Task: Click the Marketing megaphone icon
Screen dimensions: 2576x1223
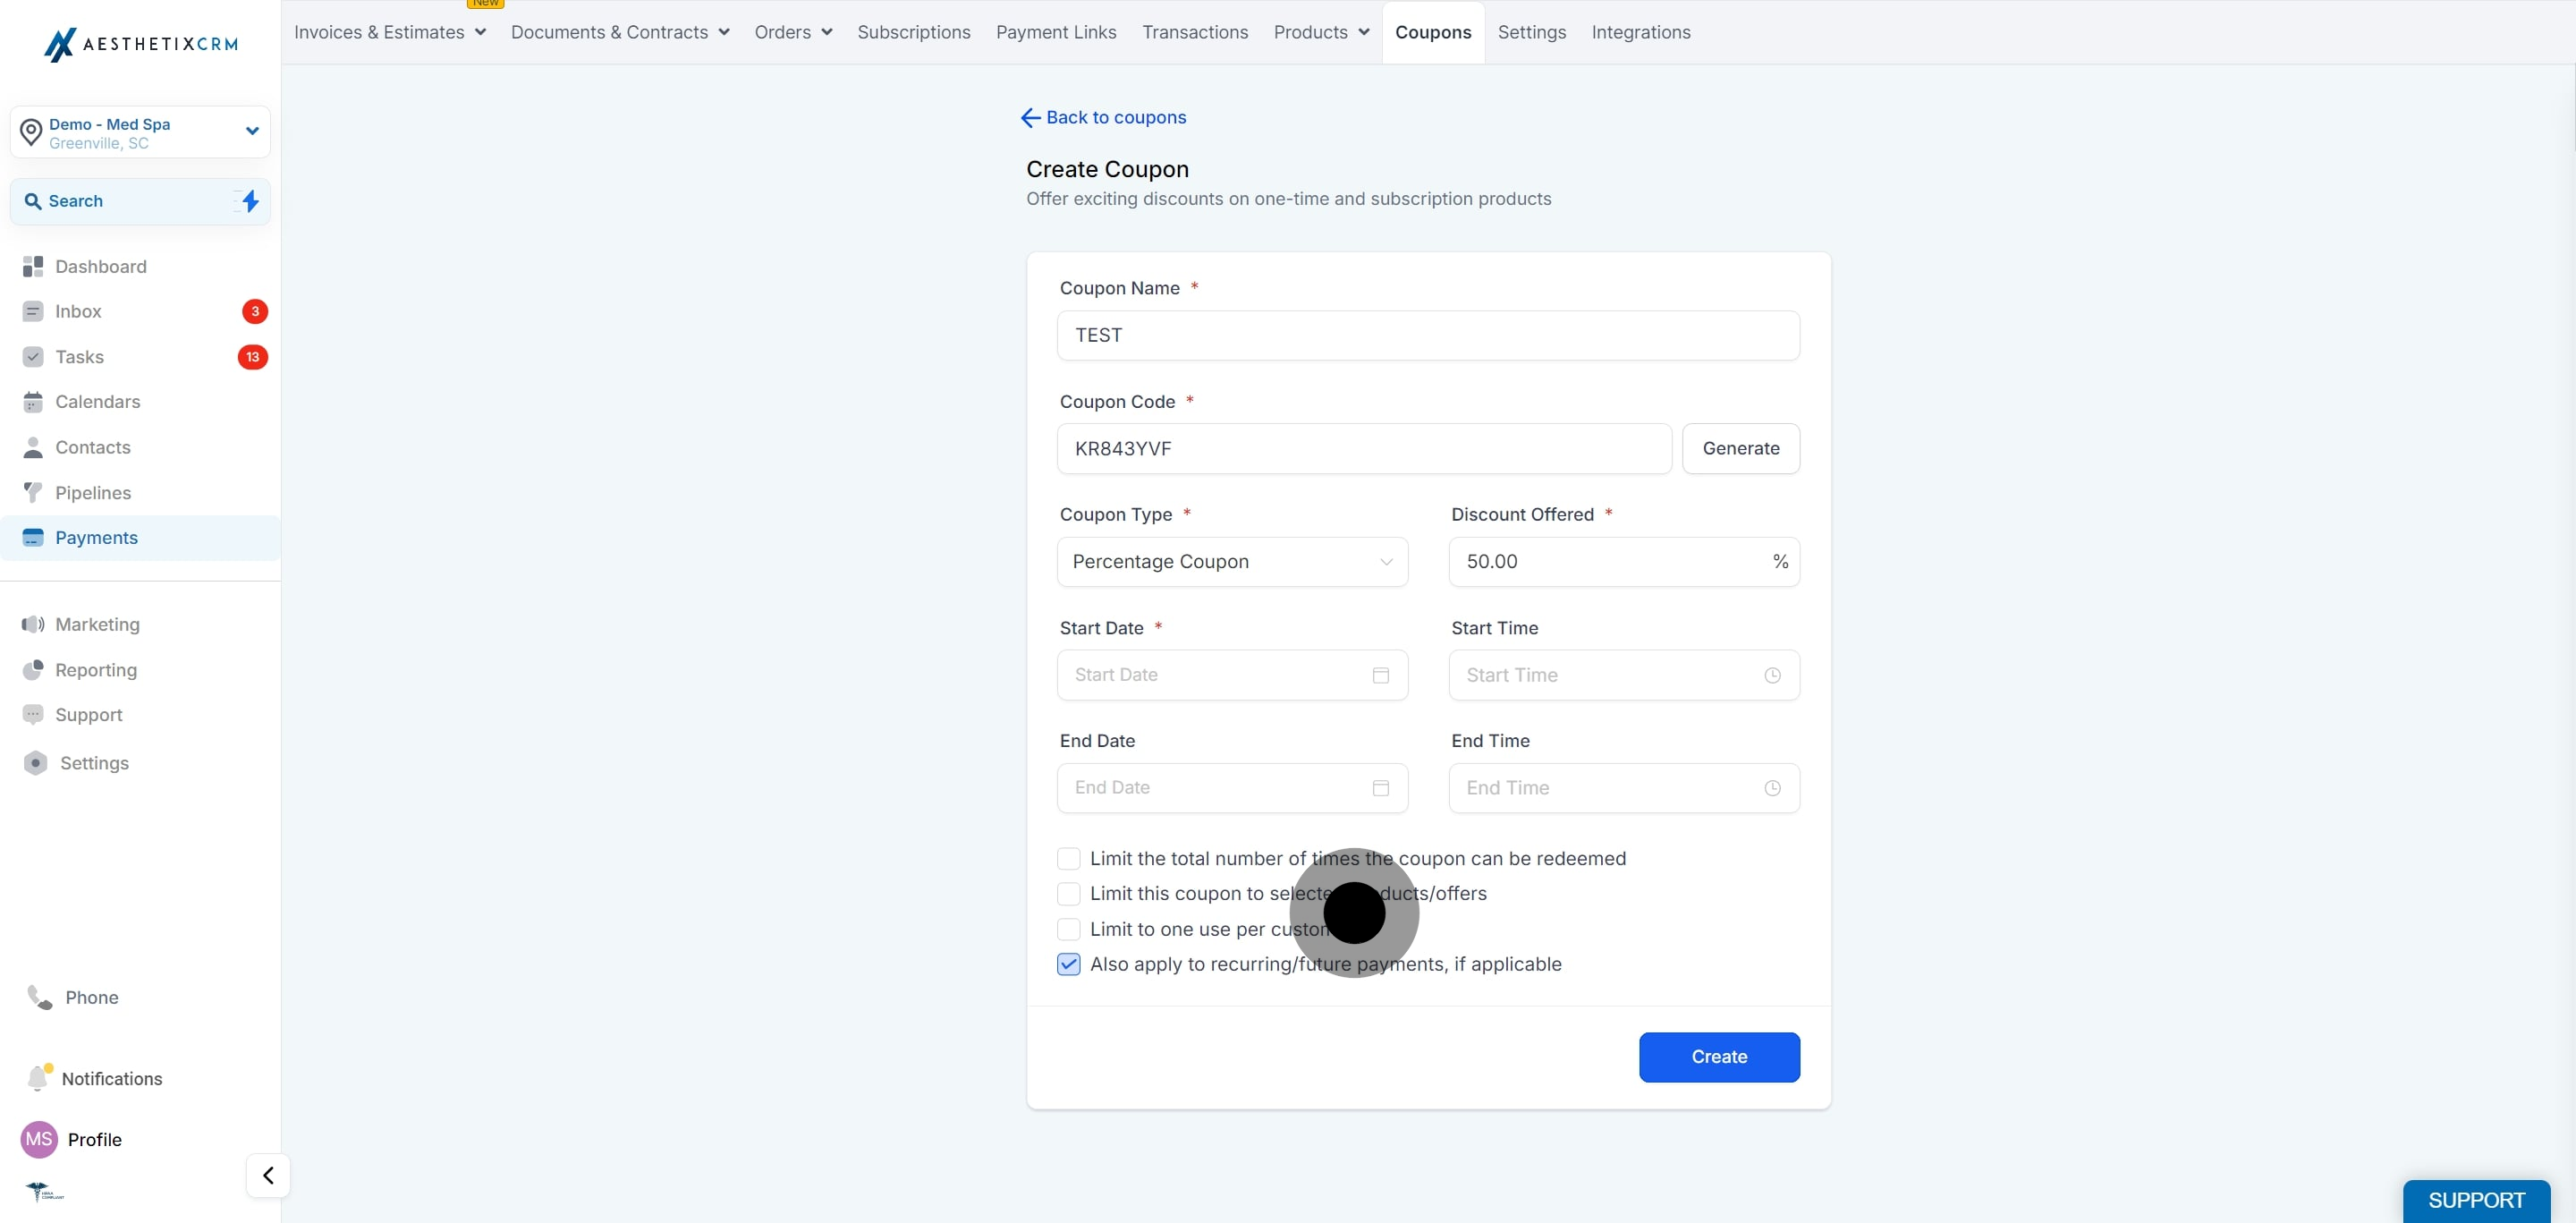Action: (33, 624)
